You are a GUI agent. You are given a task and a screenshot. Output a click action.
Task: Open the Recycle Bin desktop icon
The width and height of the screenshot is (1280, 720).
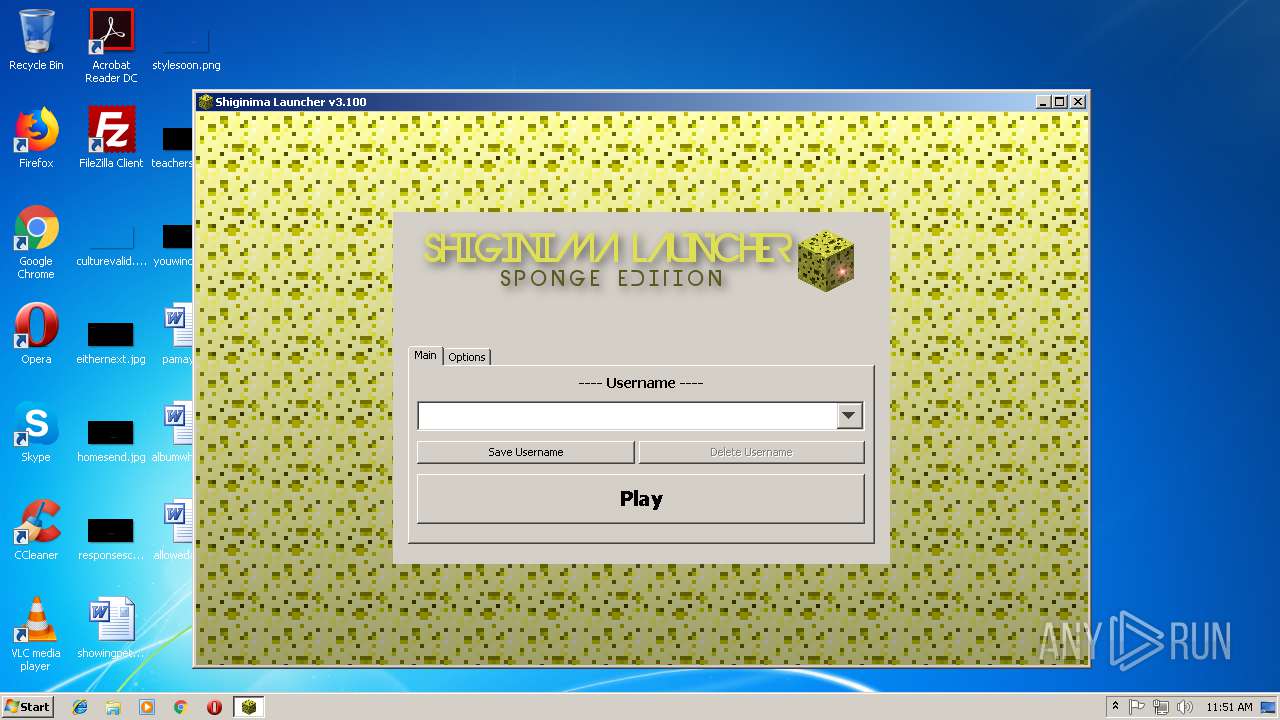36,40
